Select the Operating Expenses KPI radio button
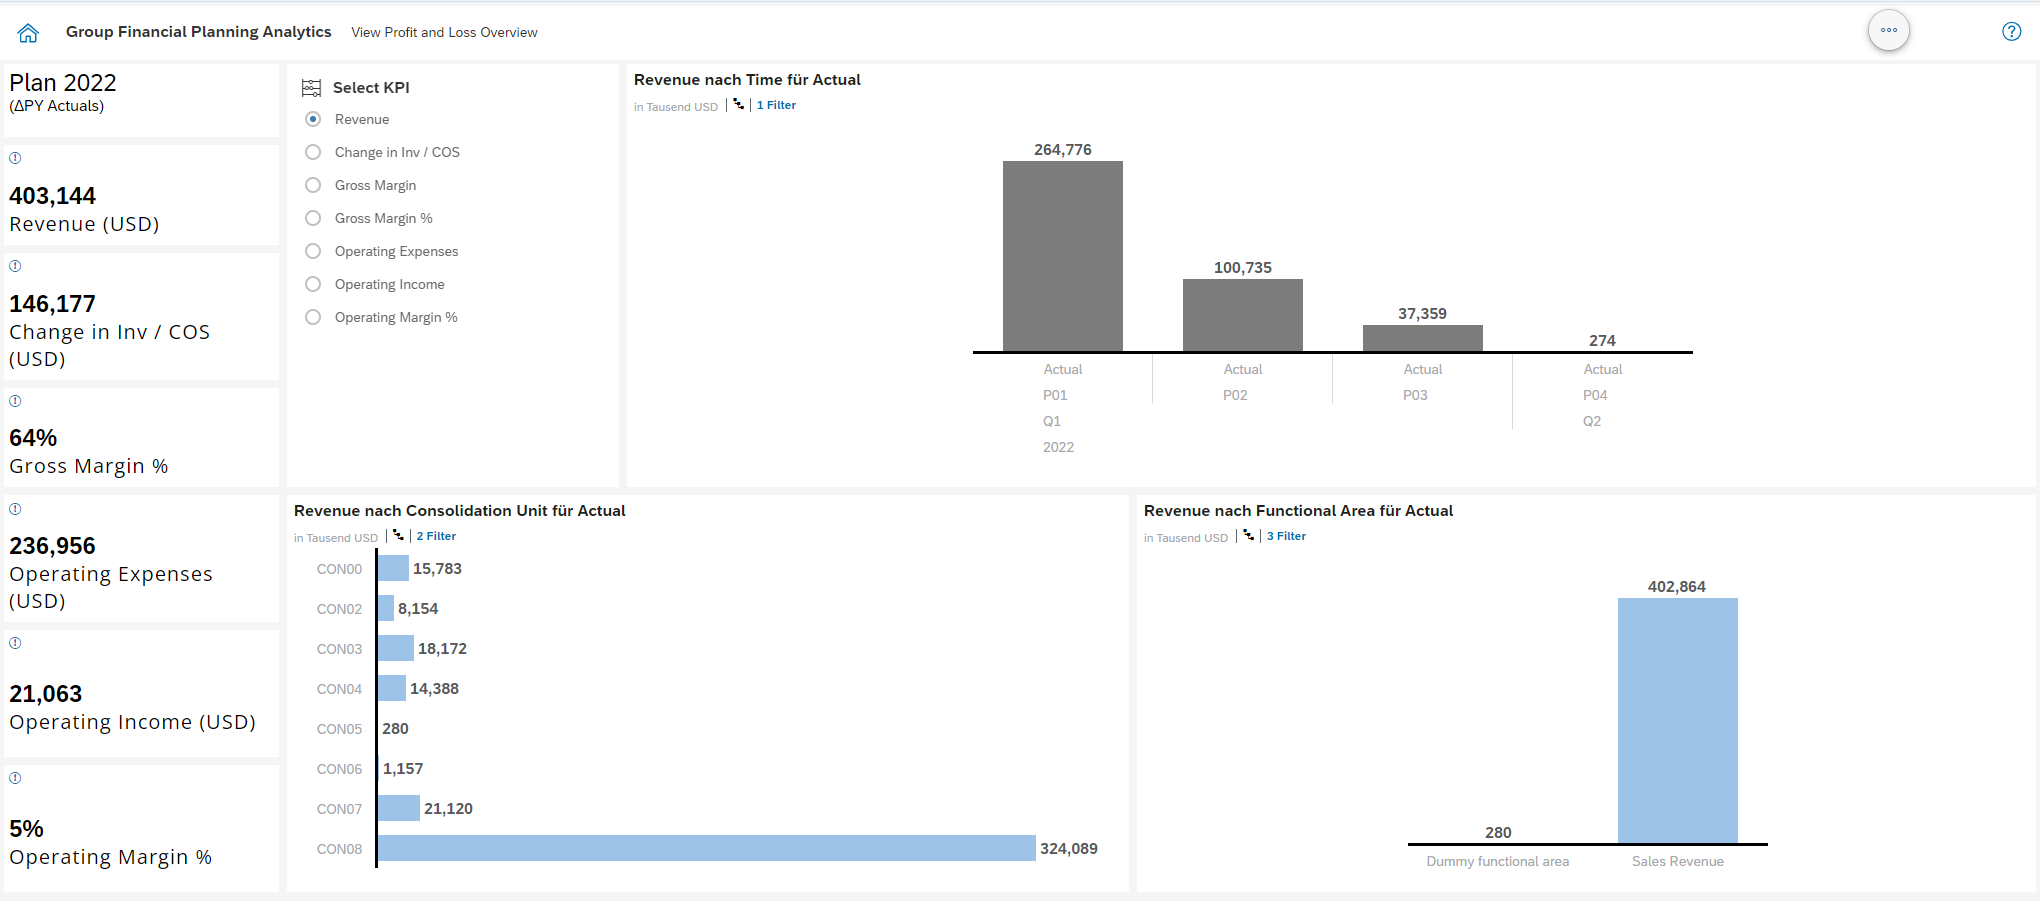The width and height of the screenshot is (2040, 901). point(312,251)
